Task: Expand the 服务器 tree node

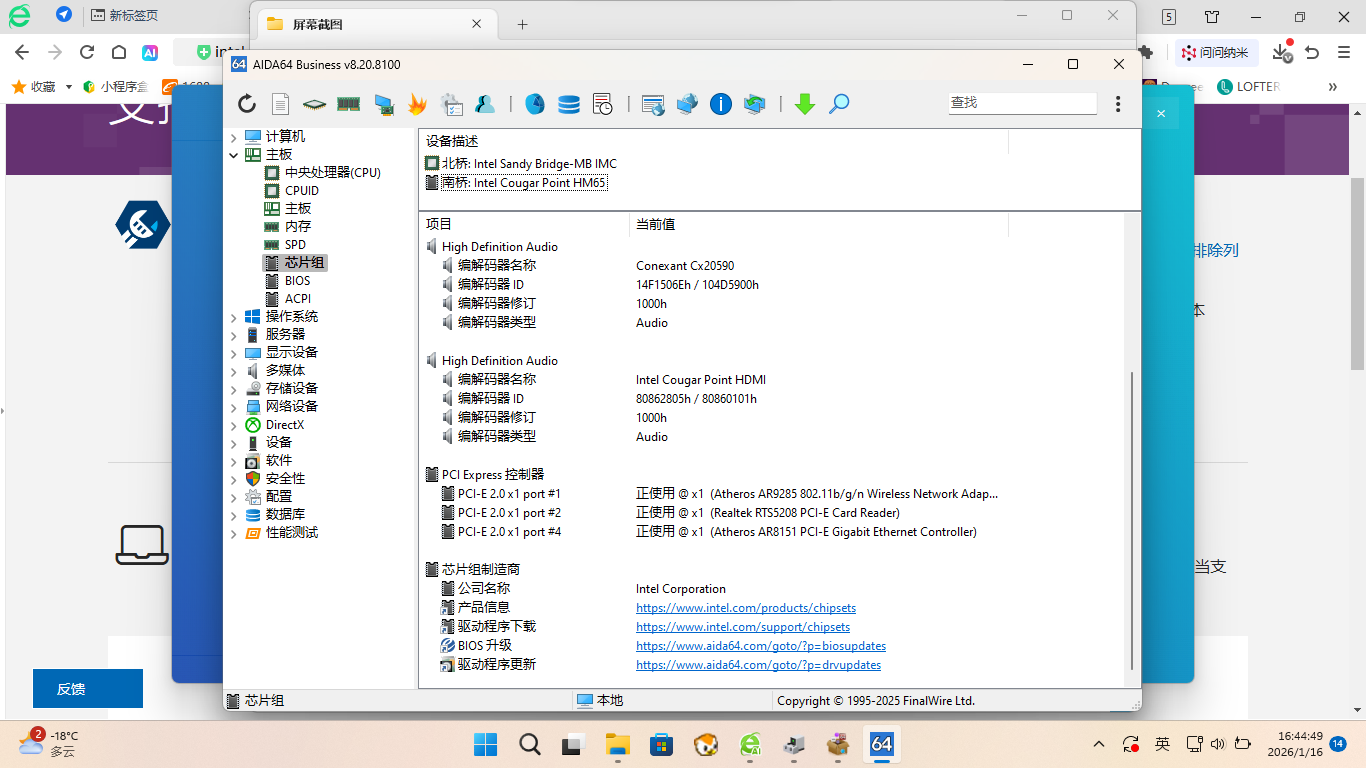Action: pyautogui.click(x=234, y=335)
